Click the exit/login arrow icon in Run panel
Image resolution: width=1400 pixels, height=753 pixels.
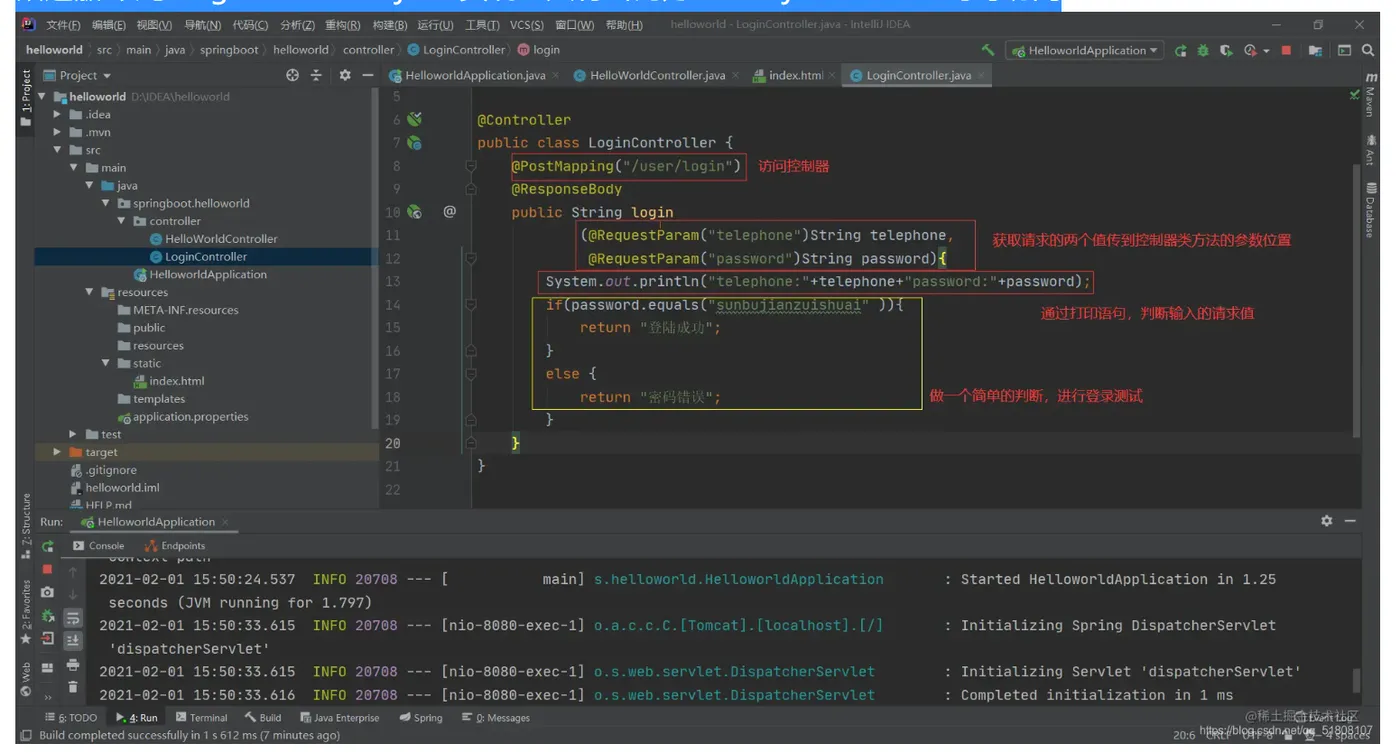click(47, 639)
